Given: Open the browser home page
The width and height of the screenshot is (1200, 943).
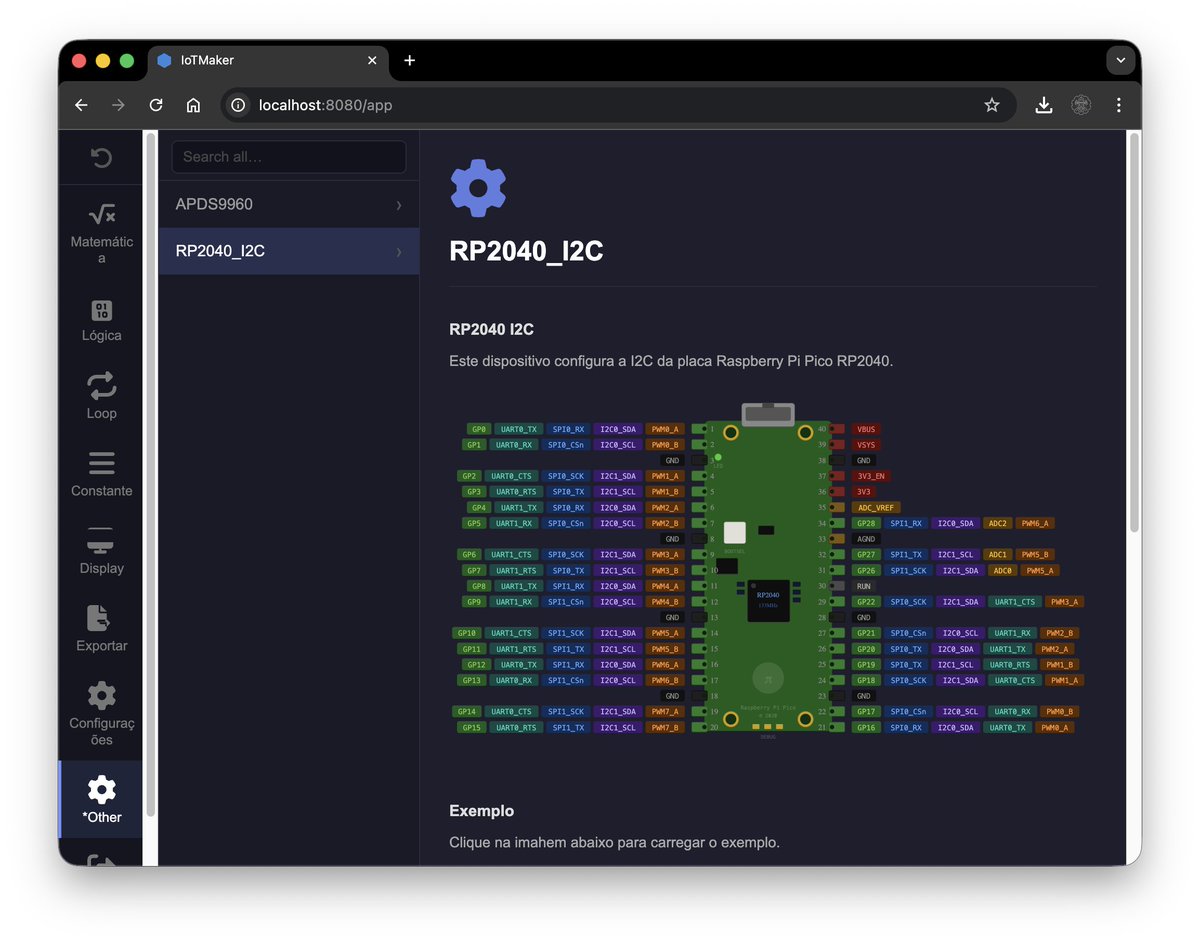Looking at the screenshot, I should point(193,105).
